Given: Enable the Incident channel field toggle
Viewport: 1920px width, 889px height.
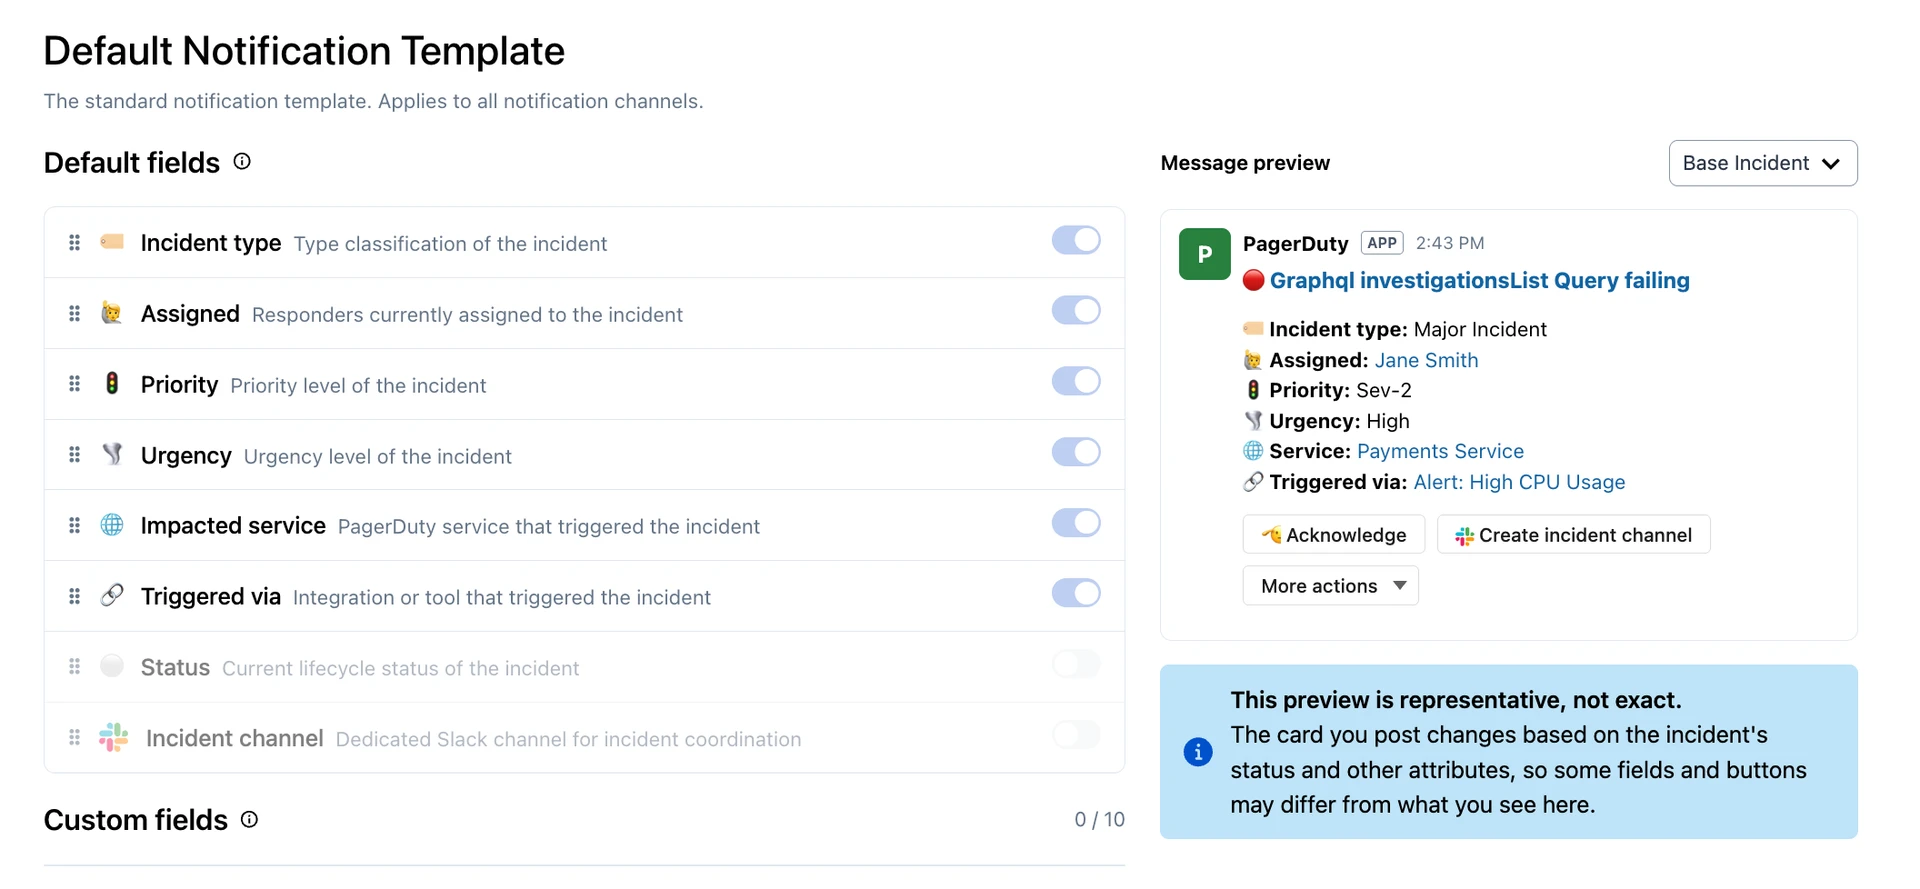Looking at the screenshot, I should [1076, 734].
